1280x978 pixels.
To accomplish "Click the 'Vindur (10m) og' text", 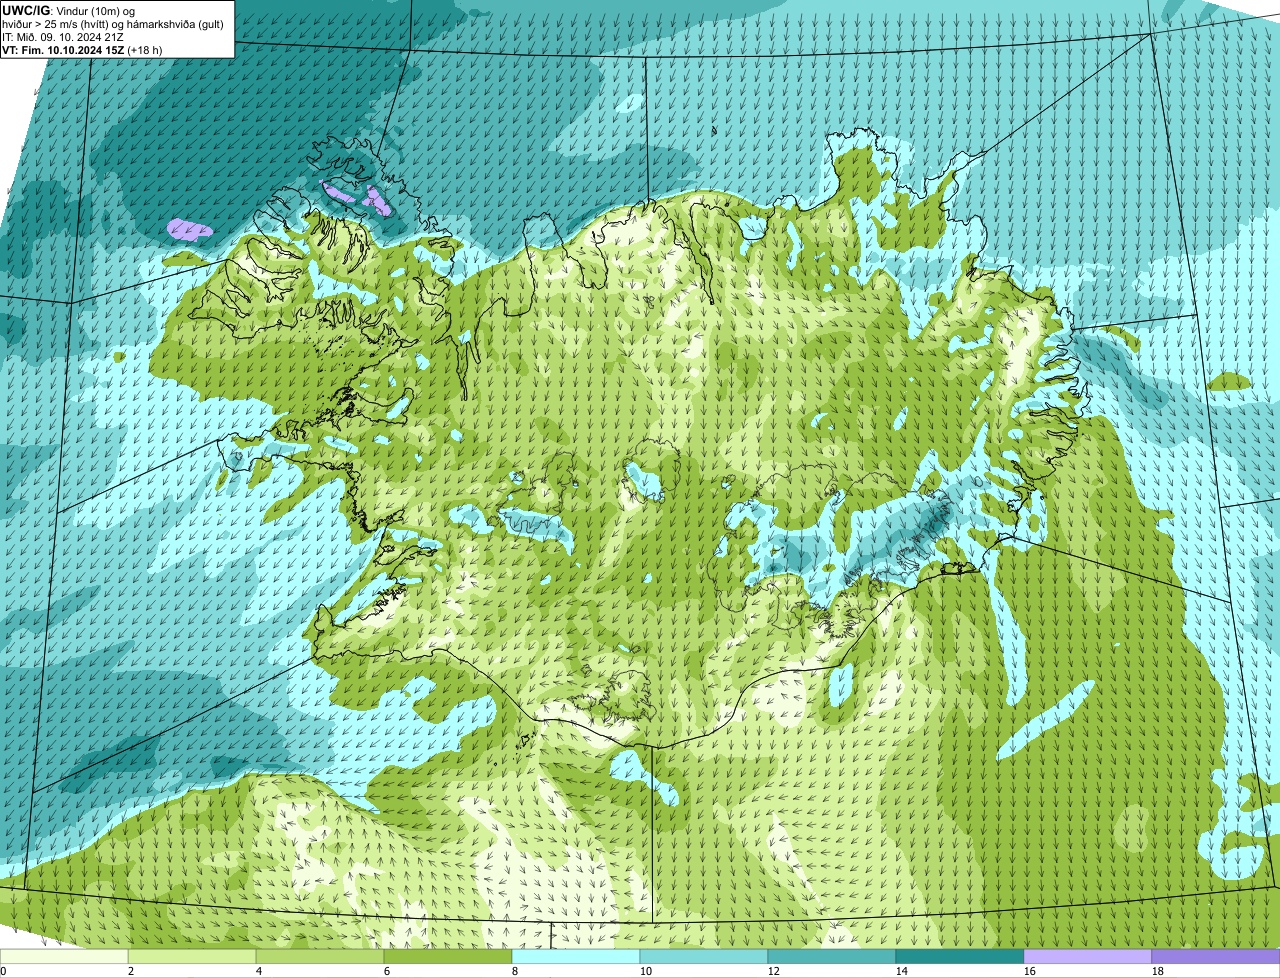I will pos(95,11).
